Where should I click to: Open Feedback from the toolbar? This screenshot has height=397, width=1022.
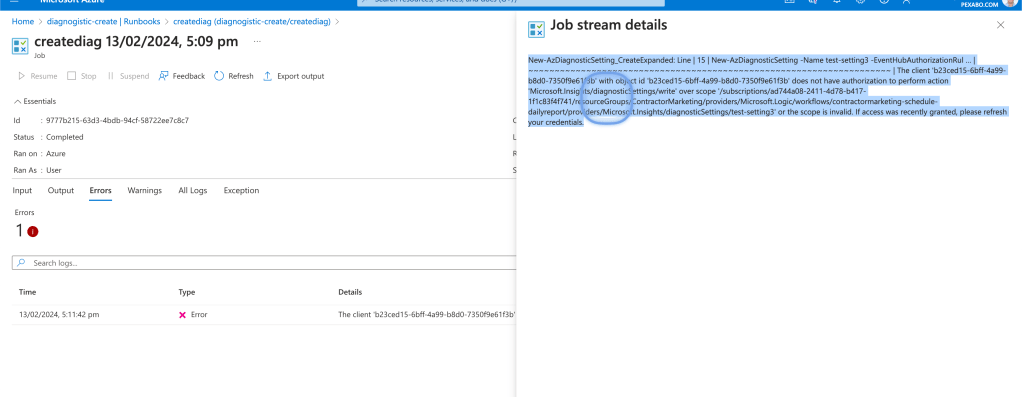click(x=182, y=76)
